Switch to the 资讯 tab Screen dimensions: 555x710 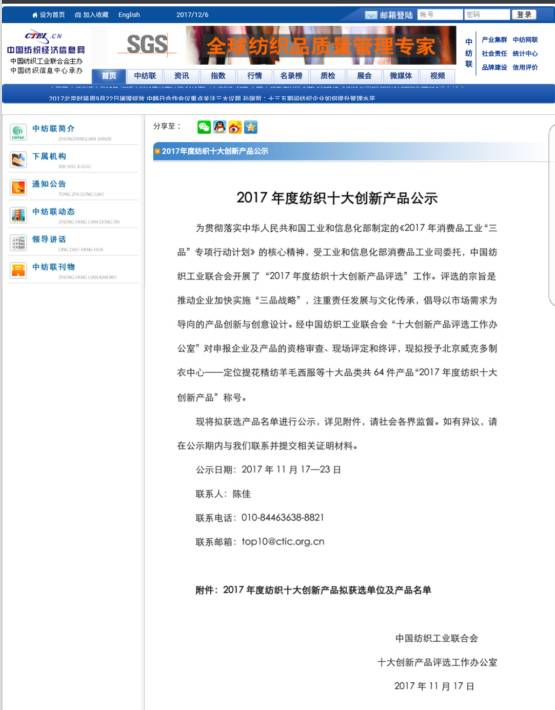point(182,76)
